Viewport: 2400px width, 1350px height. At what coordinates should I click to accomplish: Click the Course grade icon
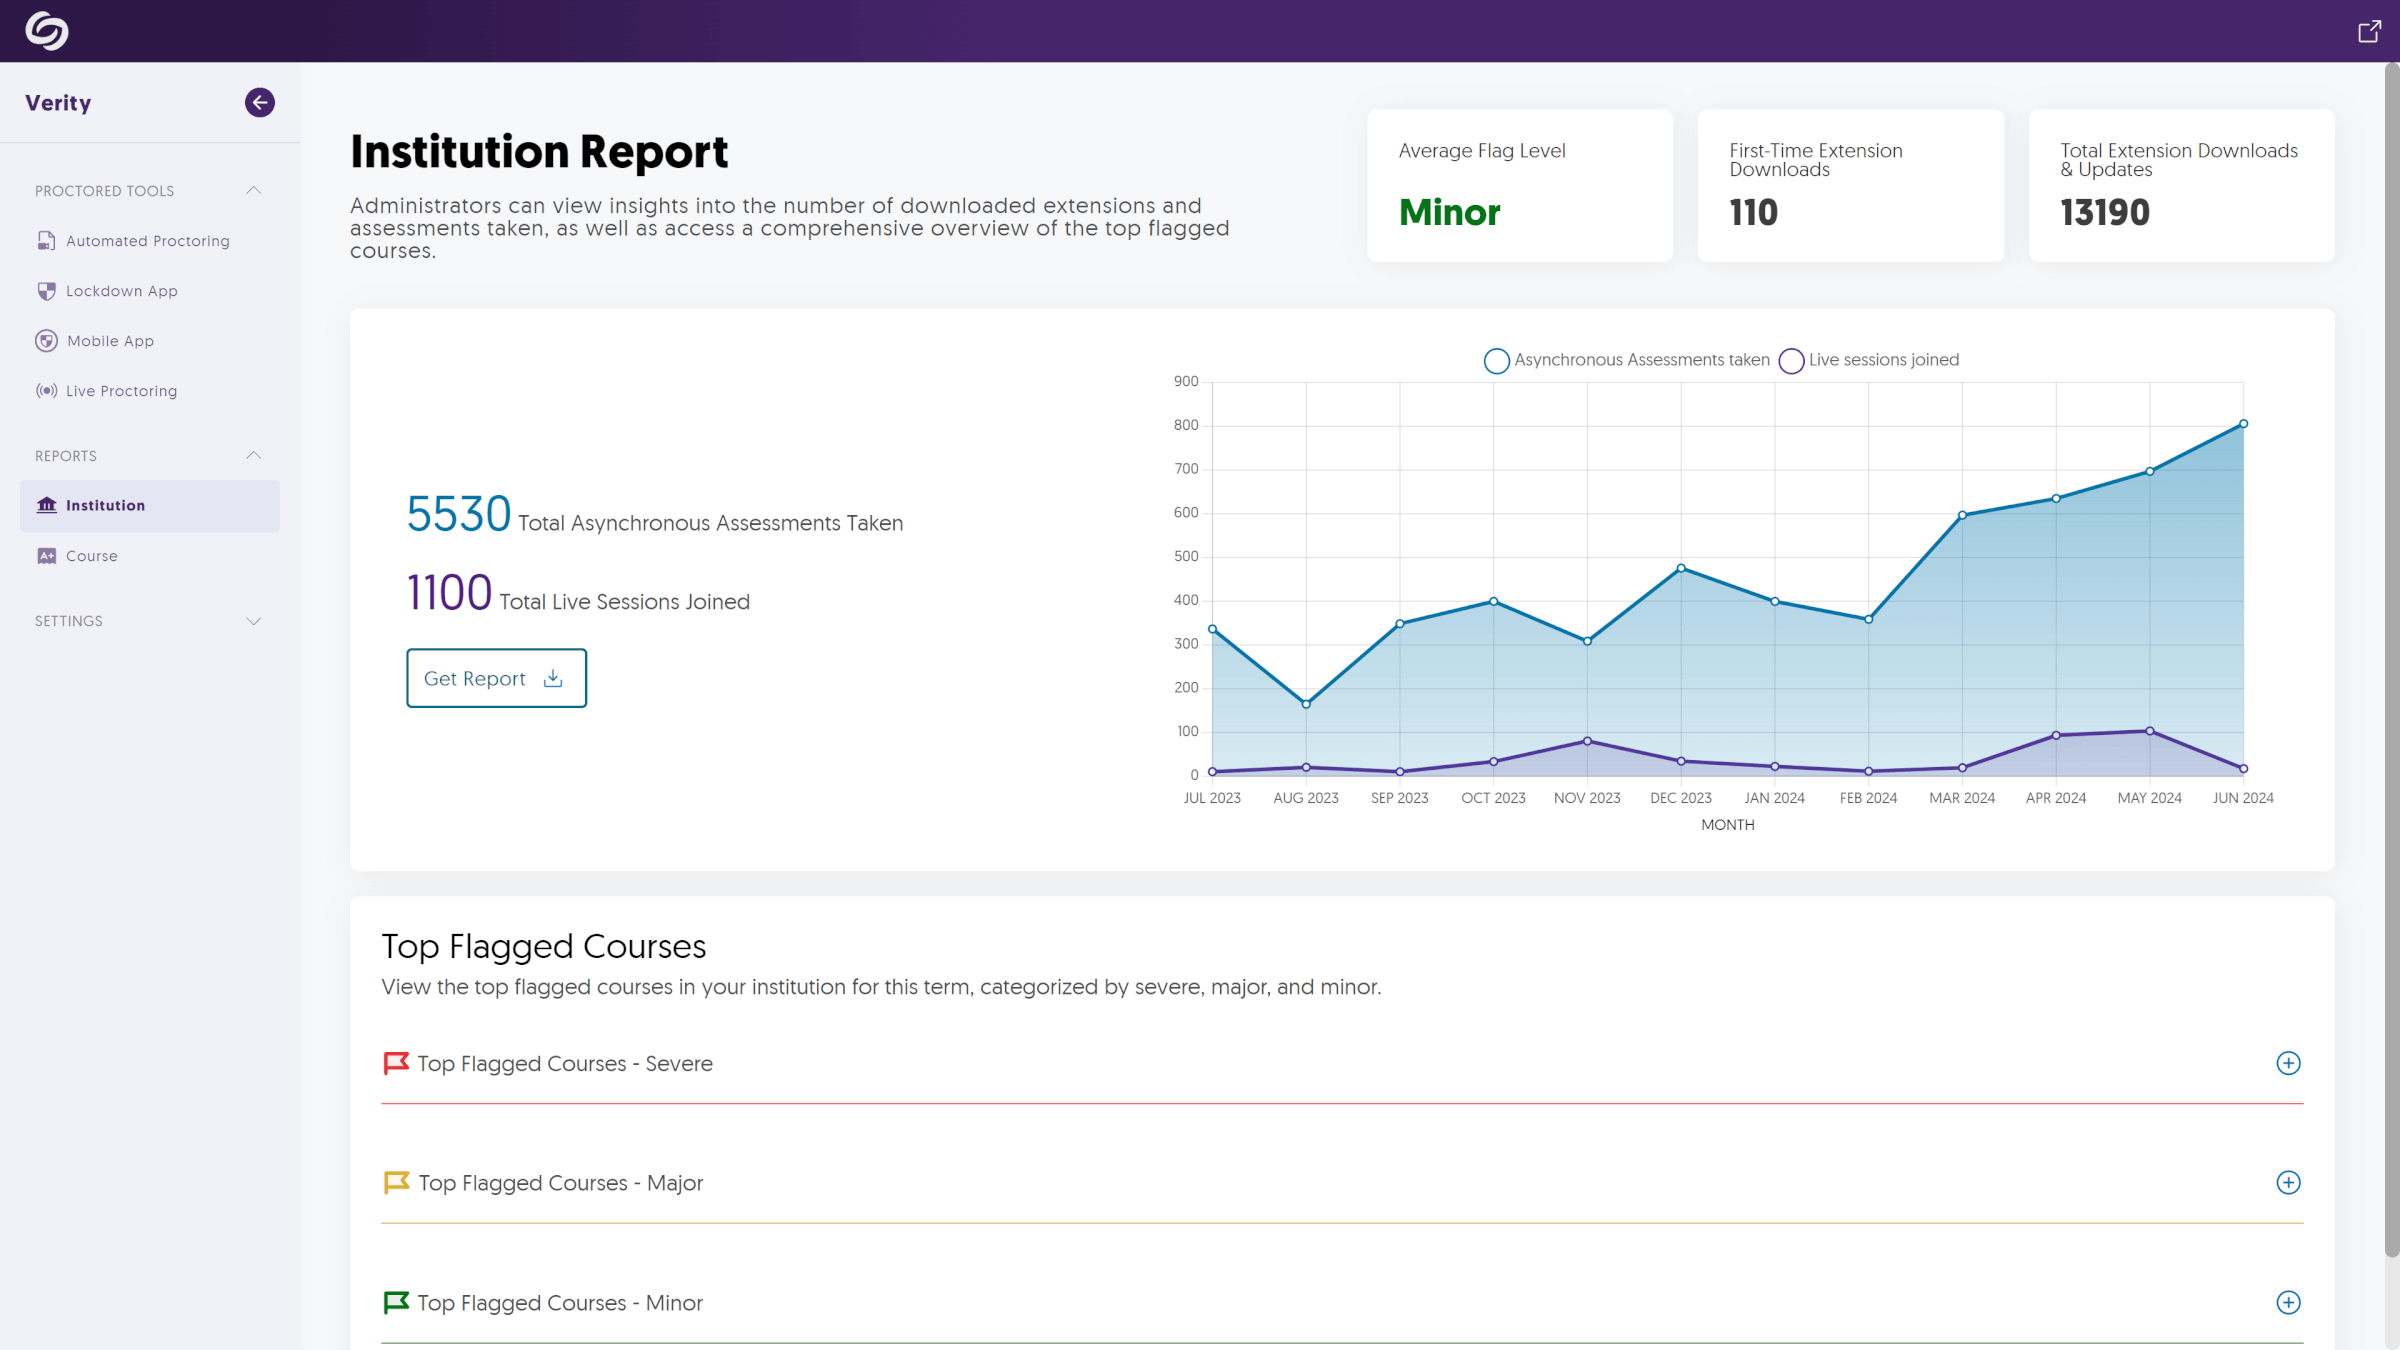click(46, 556)
